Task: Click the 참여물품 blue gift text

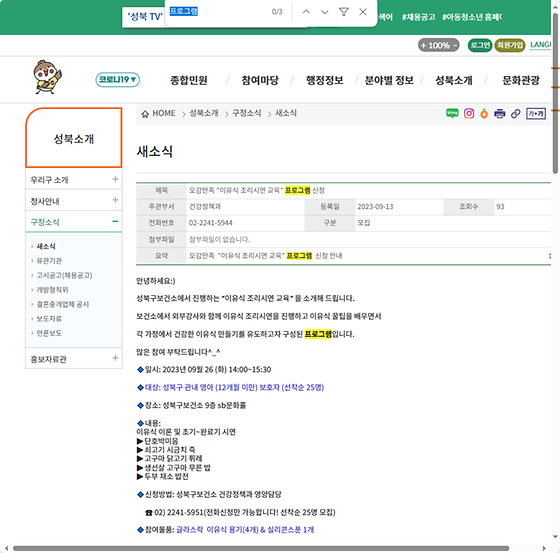Action: (245, 530)
